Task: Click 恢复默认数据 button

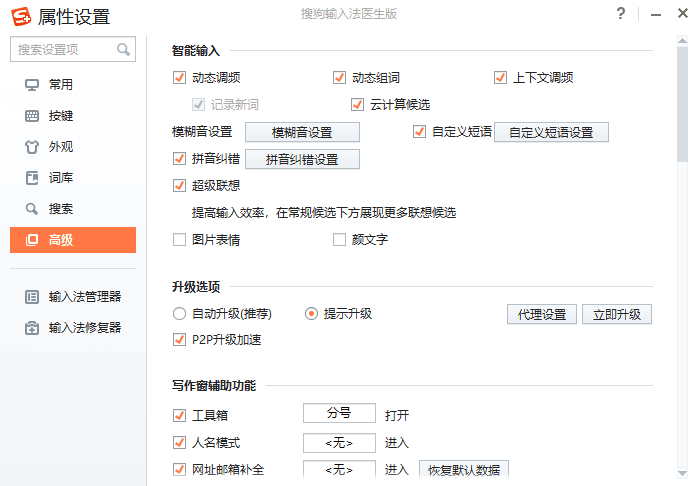Action: tap(464, 470)
